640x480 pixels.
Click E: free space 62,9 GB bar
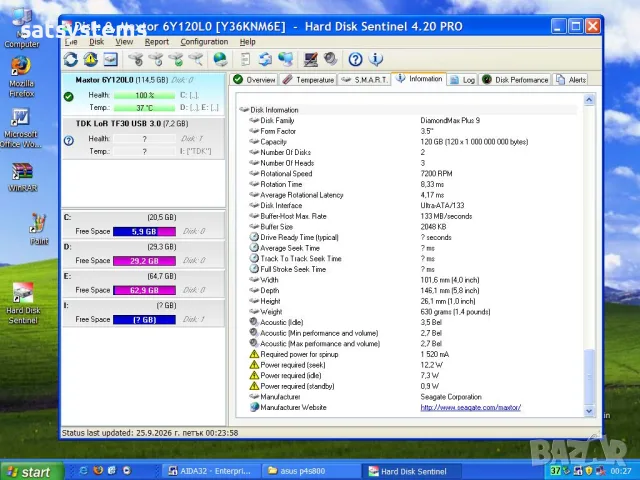point(144,290)
